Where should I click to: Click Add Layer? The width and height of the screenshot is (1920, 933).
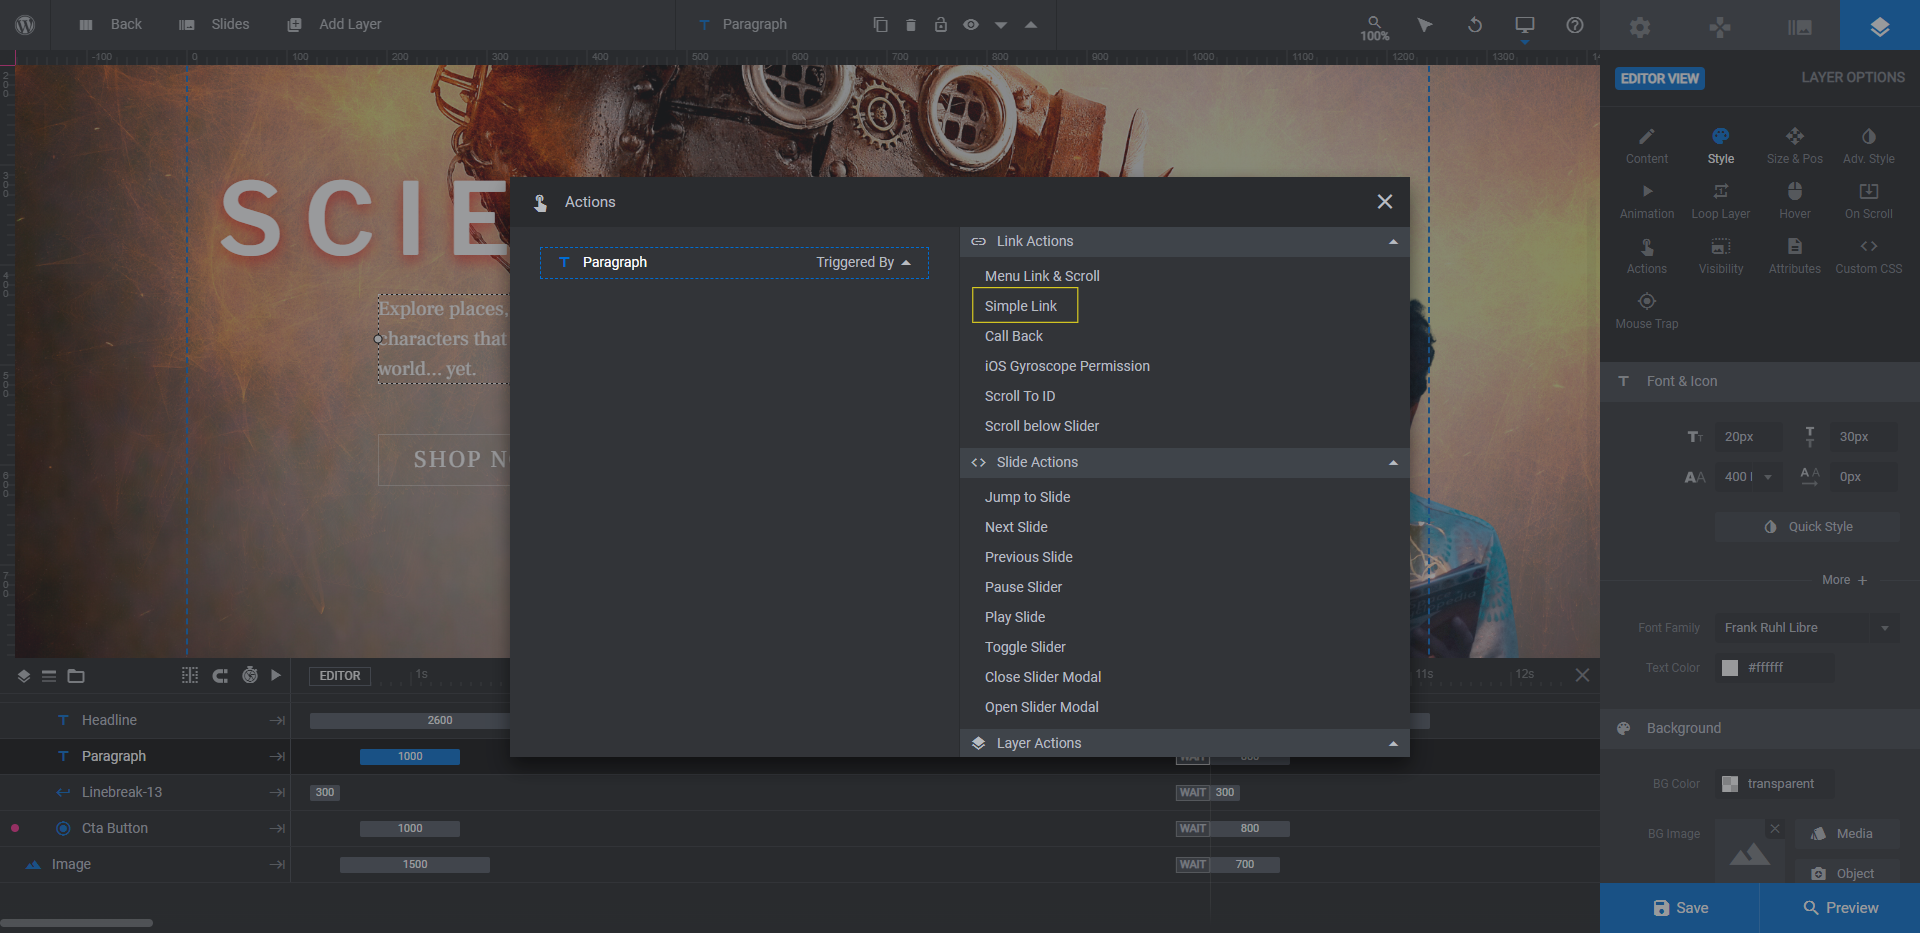pos(335,24)
